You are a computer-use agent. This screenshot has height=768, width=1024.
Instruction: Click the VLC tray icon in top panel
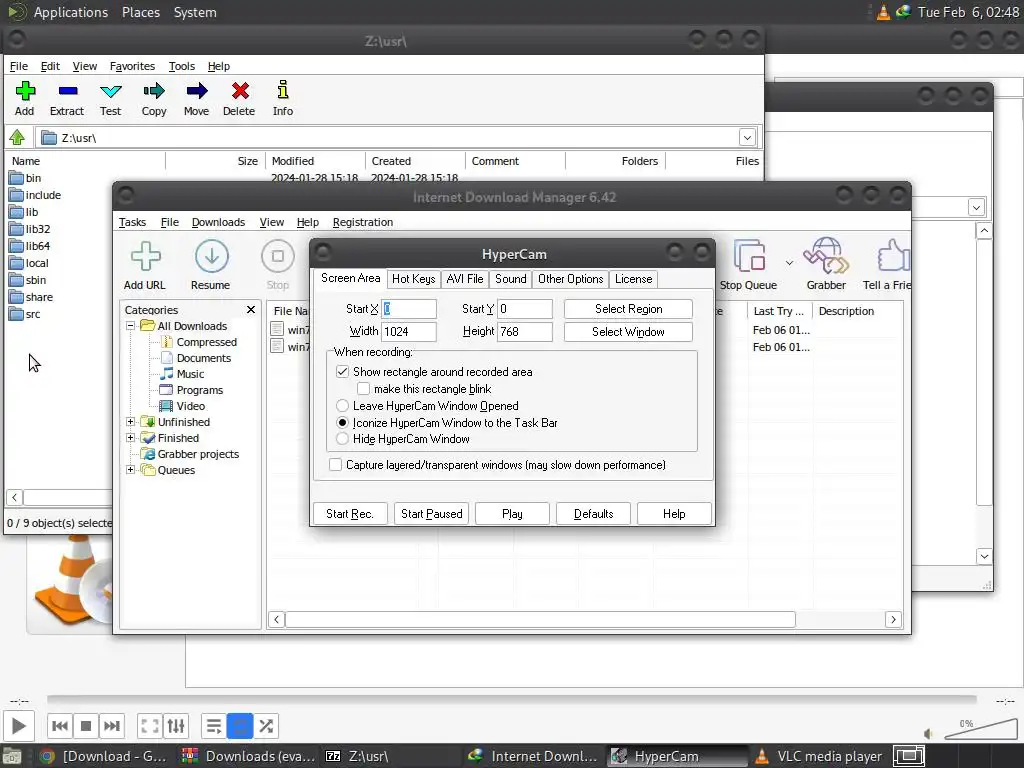[883, 12]
